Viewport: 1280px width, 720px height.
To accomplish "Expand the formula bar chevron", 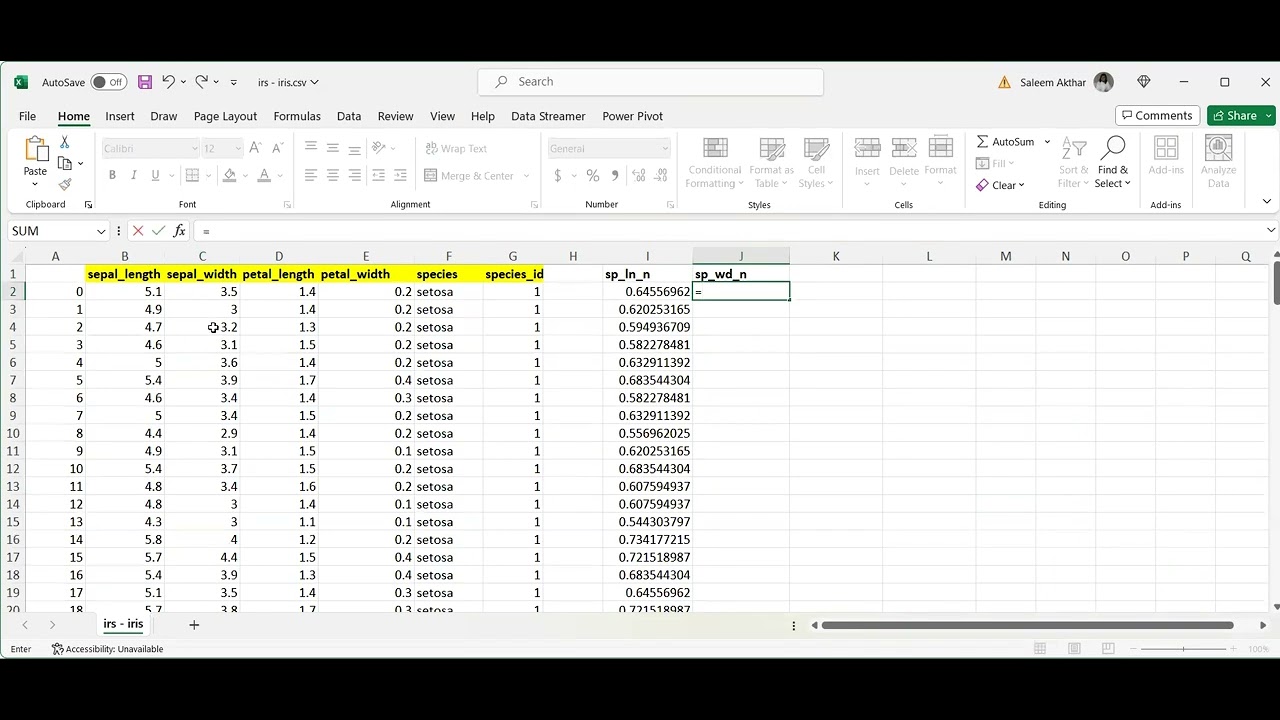I will click(1270, 231).
